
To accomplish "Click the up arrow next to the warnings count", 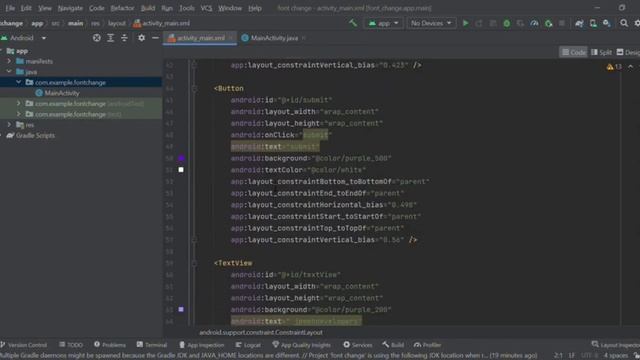I will 631,67.
